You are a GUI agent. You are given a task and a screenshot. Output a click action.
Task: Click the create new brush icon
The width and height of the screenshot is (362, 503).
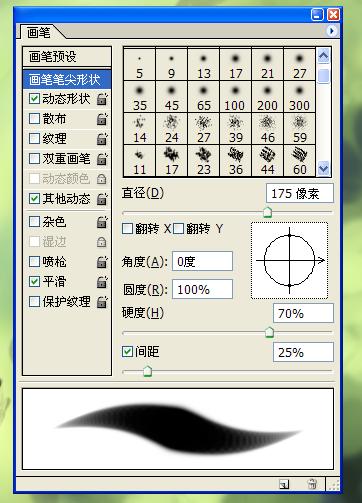284,484
